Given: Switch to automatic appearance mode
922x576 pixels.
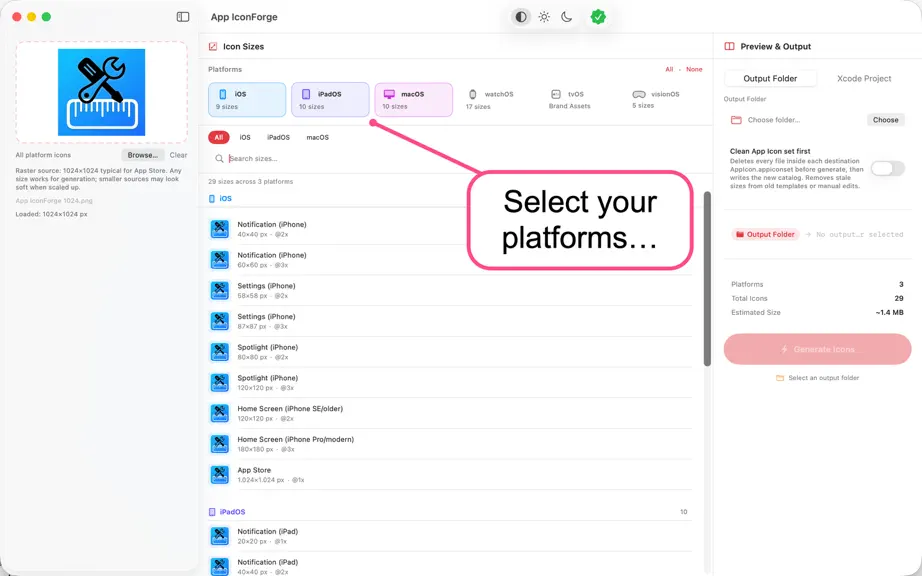Looking at the screenshot, I should [x=521, y=17].
